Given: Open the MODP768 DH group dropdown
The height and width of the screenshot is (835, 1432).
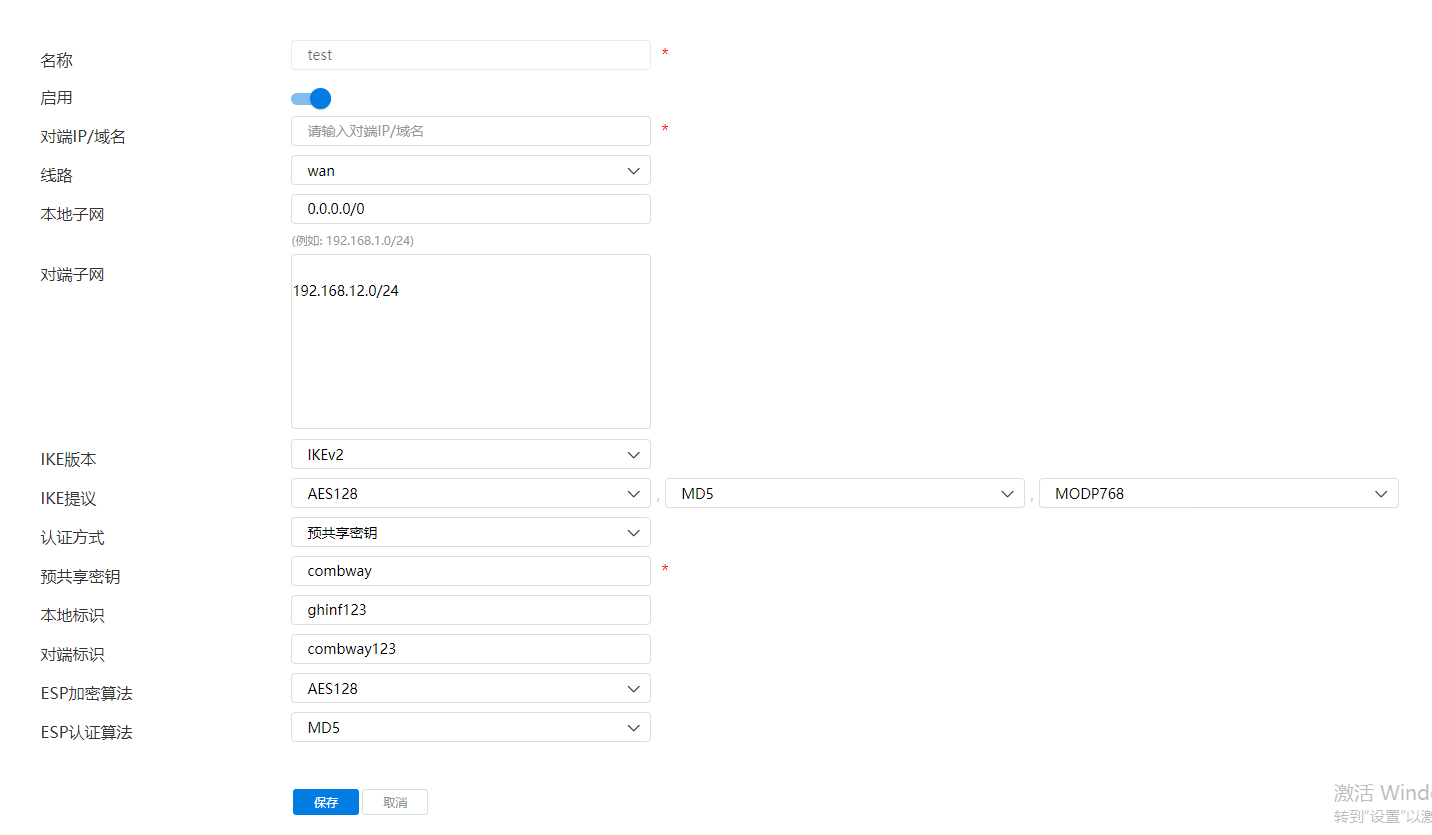Looking at the screenshot, I should (1218, 493).
